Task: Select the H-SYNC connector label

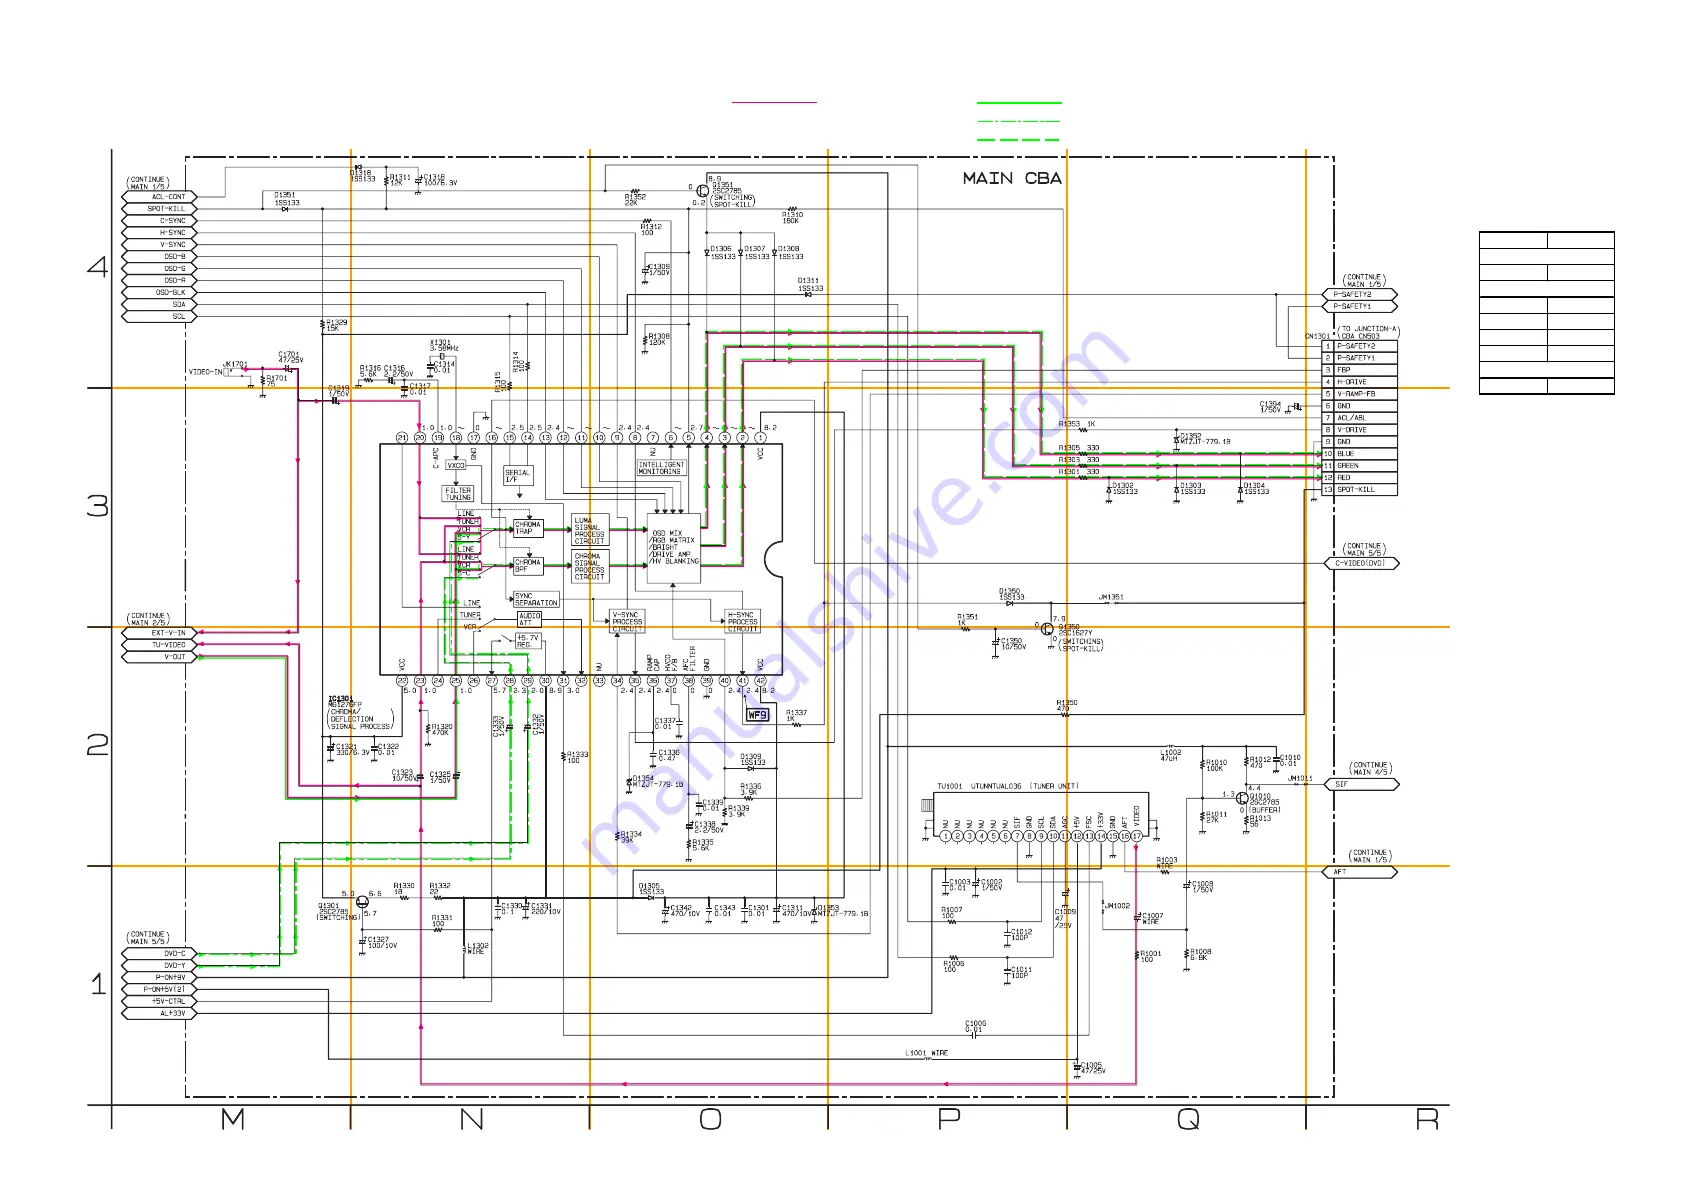Action: (x=160, y=233)
